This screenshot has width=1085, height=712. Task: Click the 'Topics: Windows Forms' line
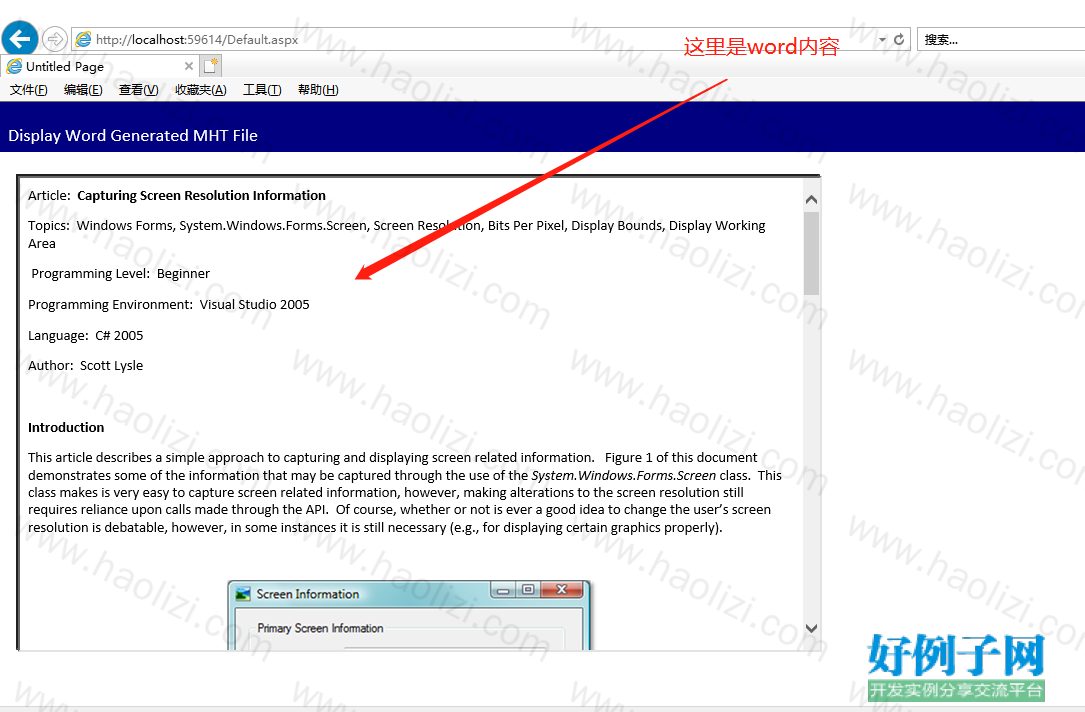coord(396,235)
